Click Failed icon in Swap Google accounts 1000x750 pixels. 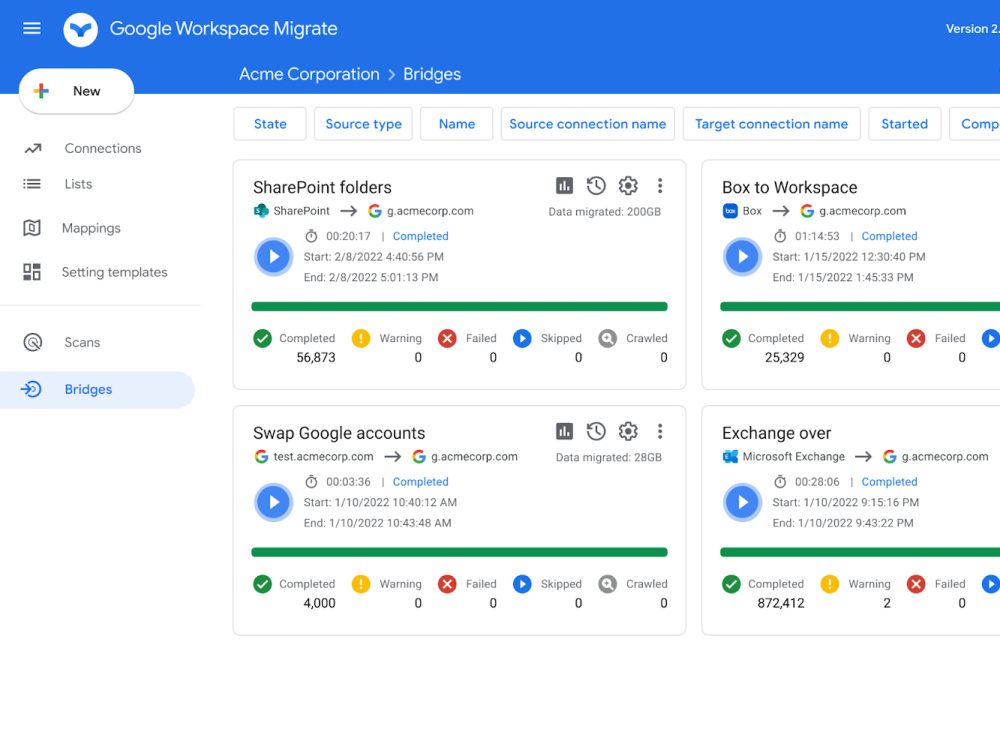(447, 584)
